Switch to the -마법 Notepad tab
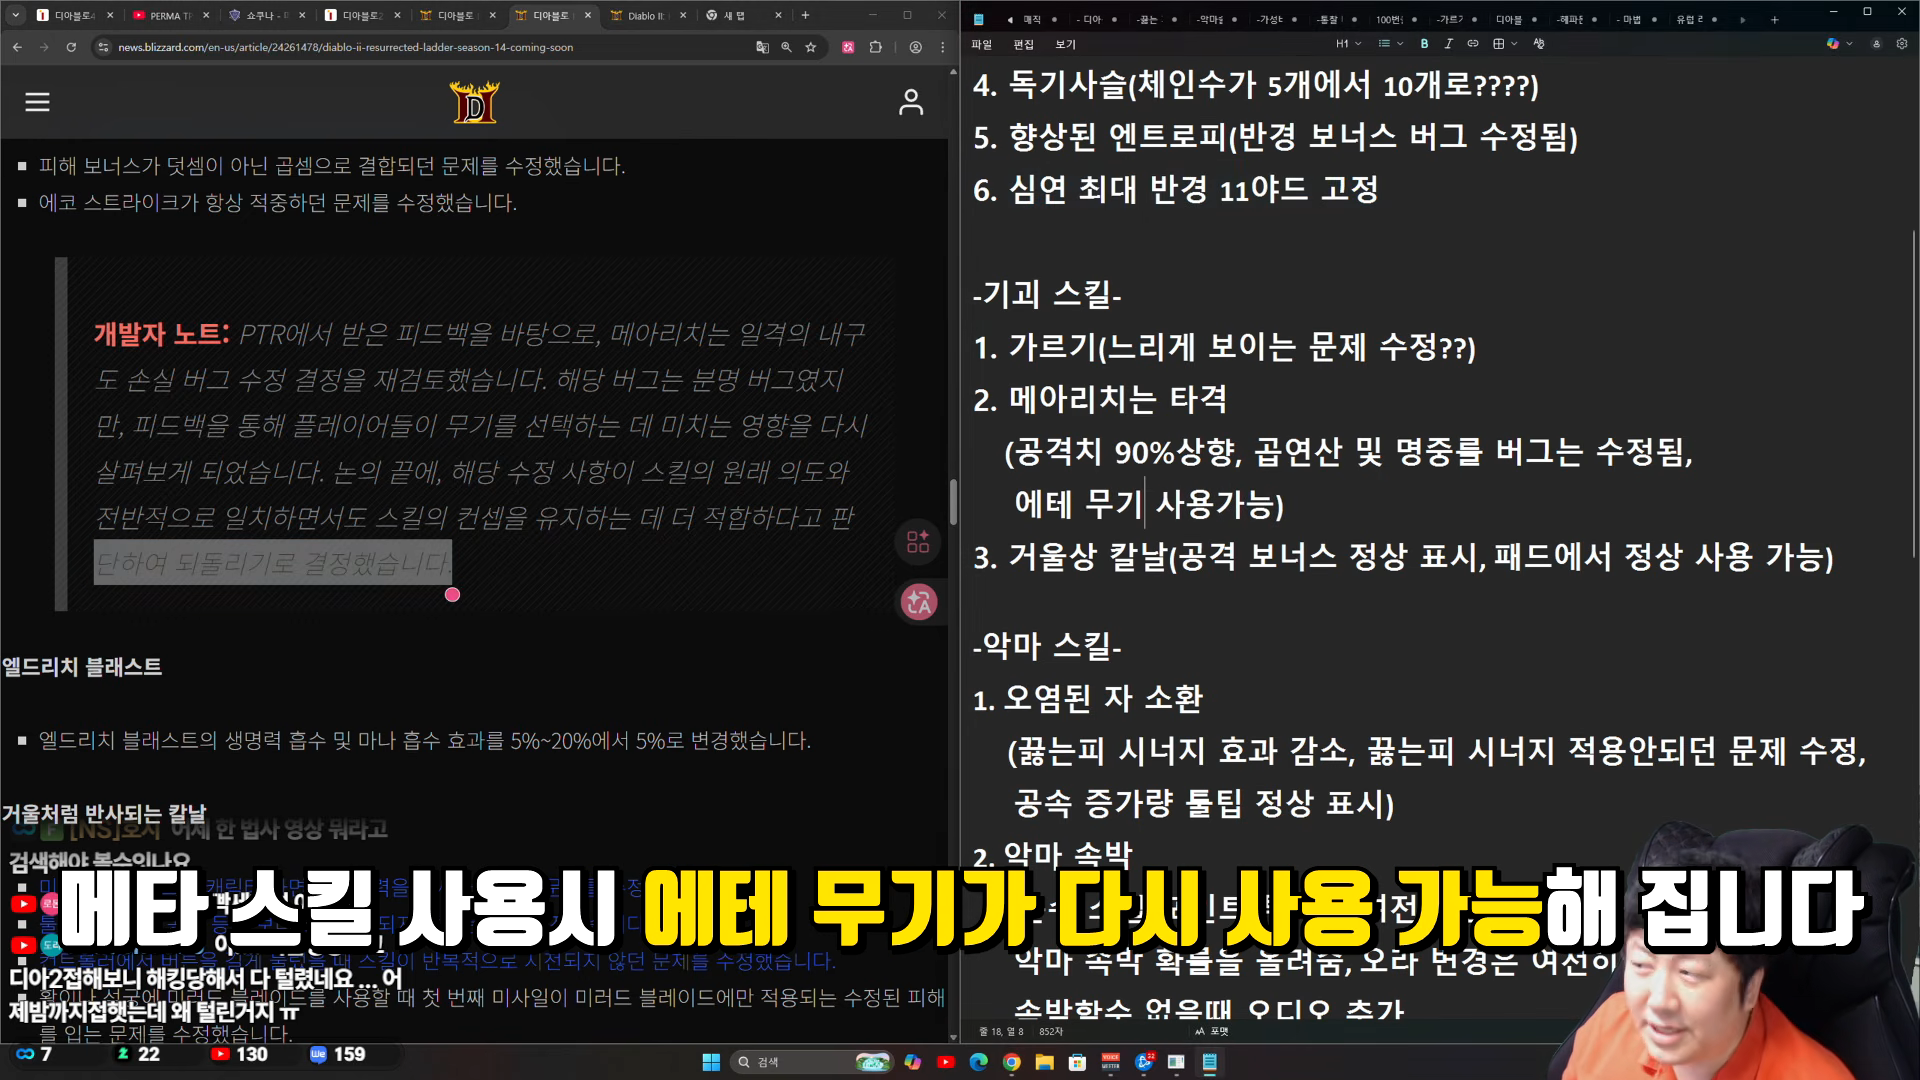The height and width of the screenshot is (1080, 1920). [1627, 19]
